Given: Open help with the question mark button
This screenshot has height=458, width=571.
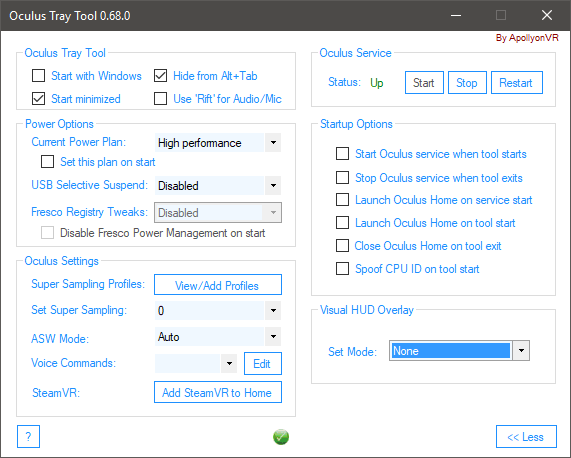Looking at the screenshot, I should 28,436.
